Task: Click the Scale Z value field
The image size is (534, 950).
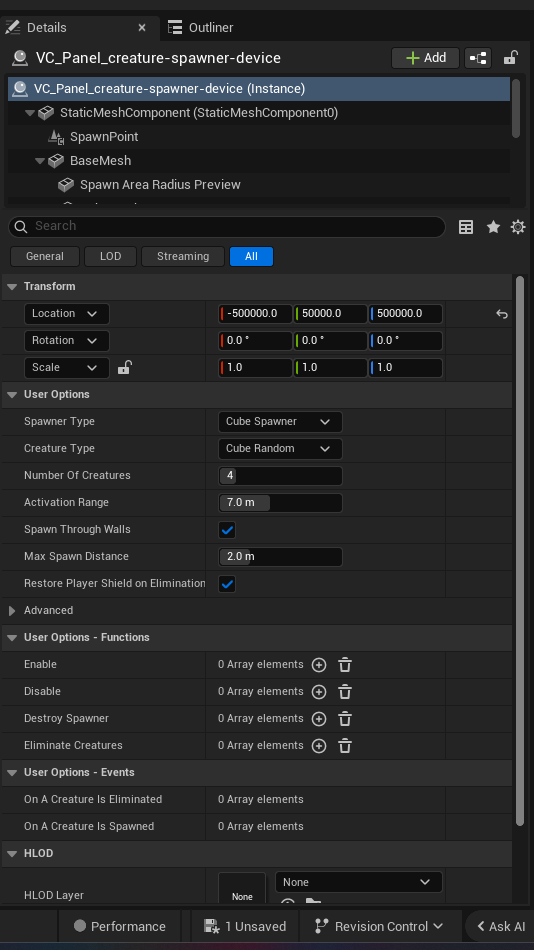Action: (x=406, y=368)
